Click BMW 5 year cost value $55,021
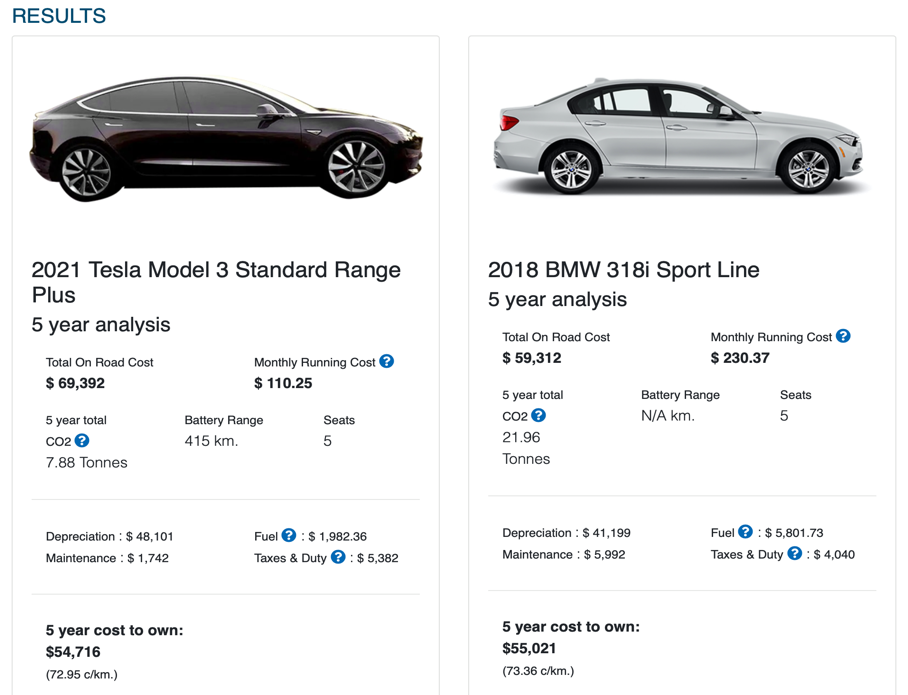 click(529, 648)
